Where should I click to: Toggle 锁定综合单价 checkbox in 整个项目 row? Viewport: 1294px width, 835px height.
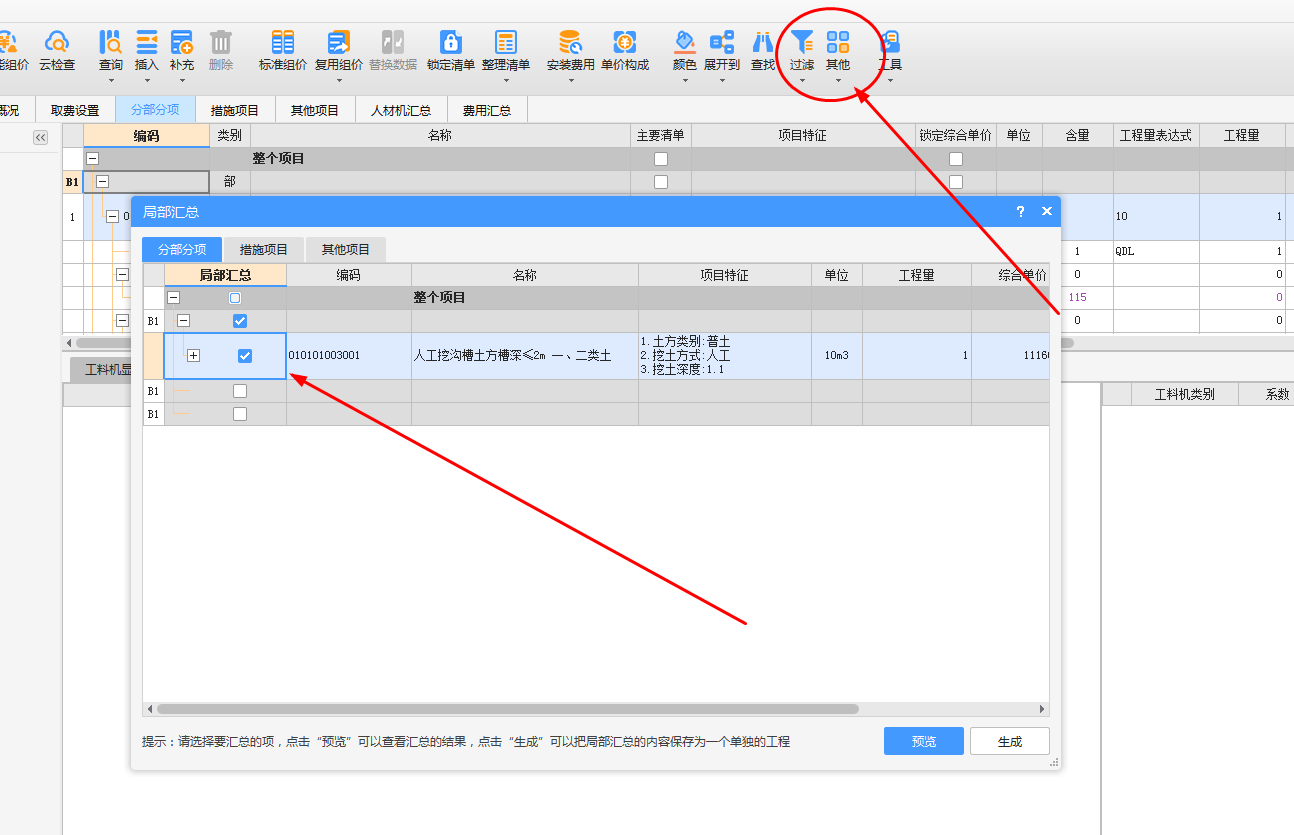pos(956,159)
